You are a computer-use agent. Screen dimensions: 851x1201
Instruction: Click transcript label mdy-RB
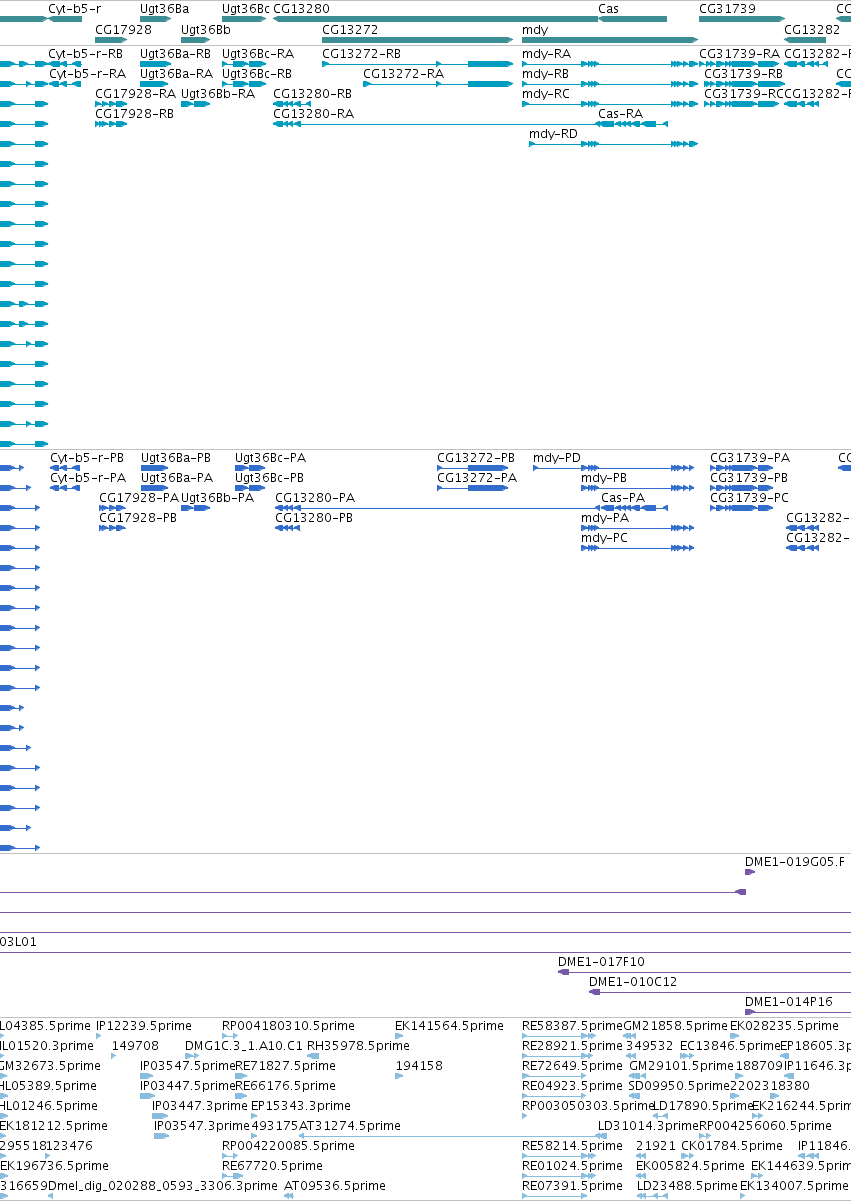click(x=546, y=73)
